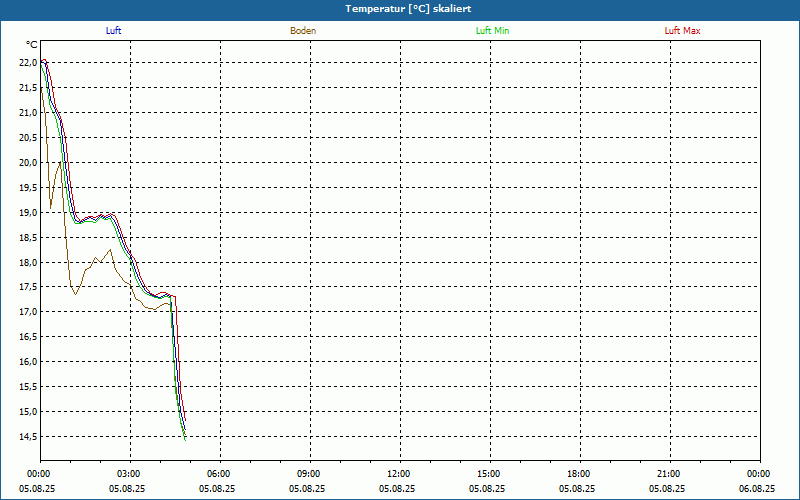Click the 20,0 y-axis value

point(28,162)
